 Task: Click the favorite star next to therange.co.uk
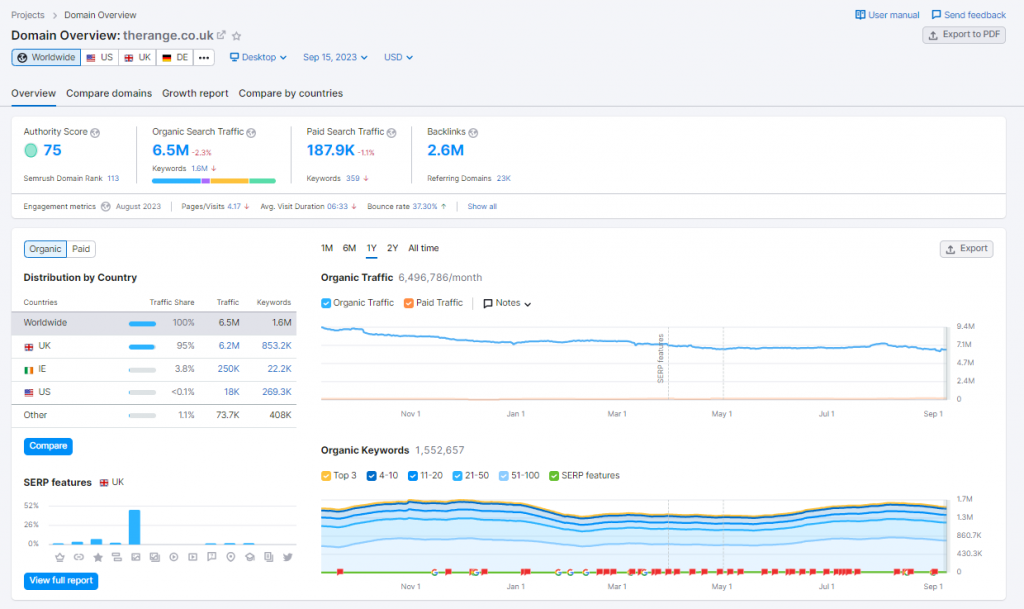pos(237,36)
